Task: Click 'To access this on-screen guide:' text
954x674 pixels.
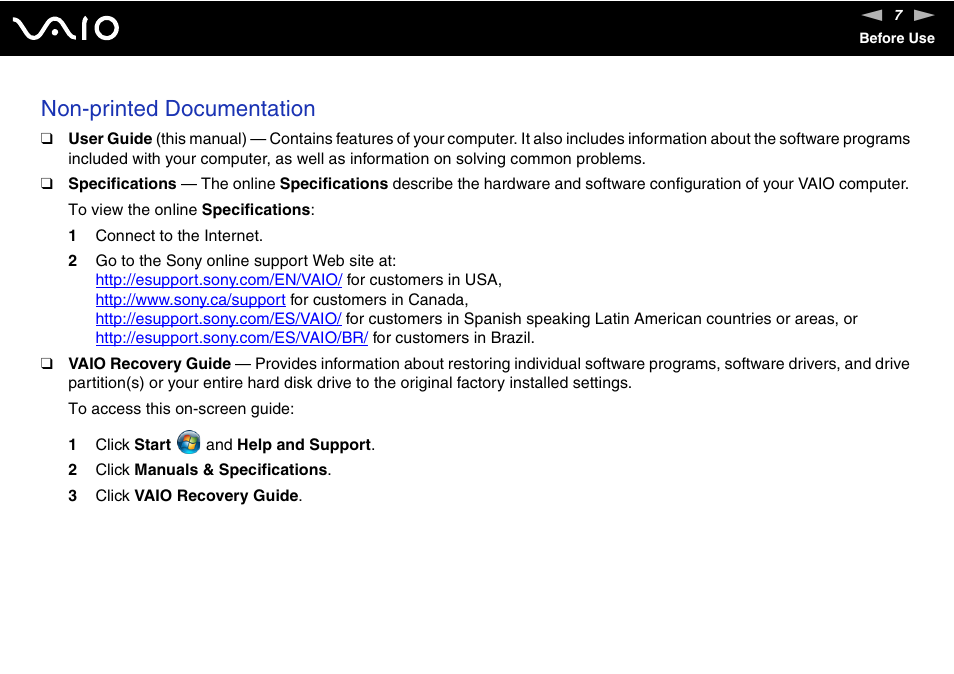Action: pyautogui.click(x=181, y=409)
